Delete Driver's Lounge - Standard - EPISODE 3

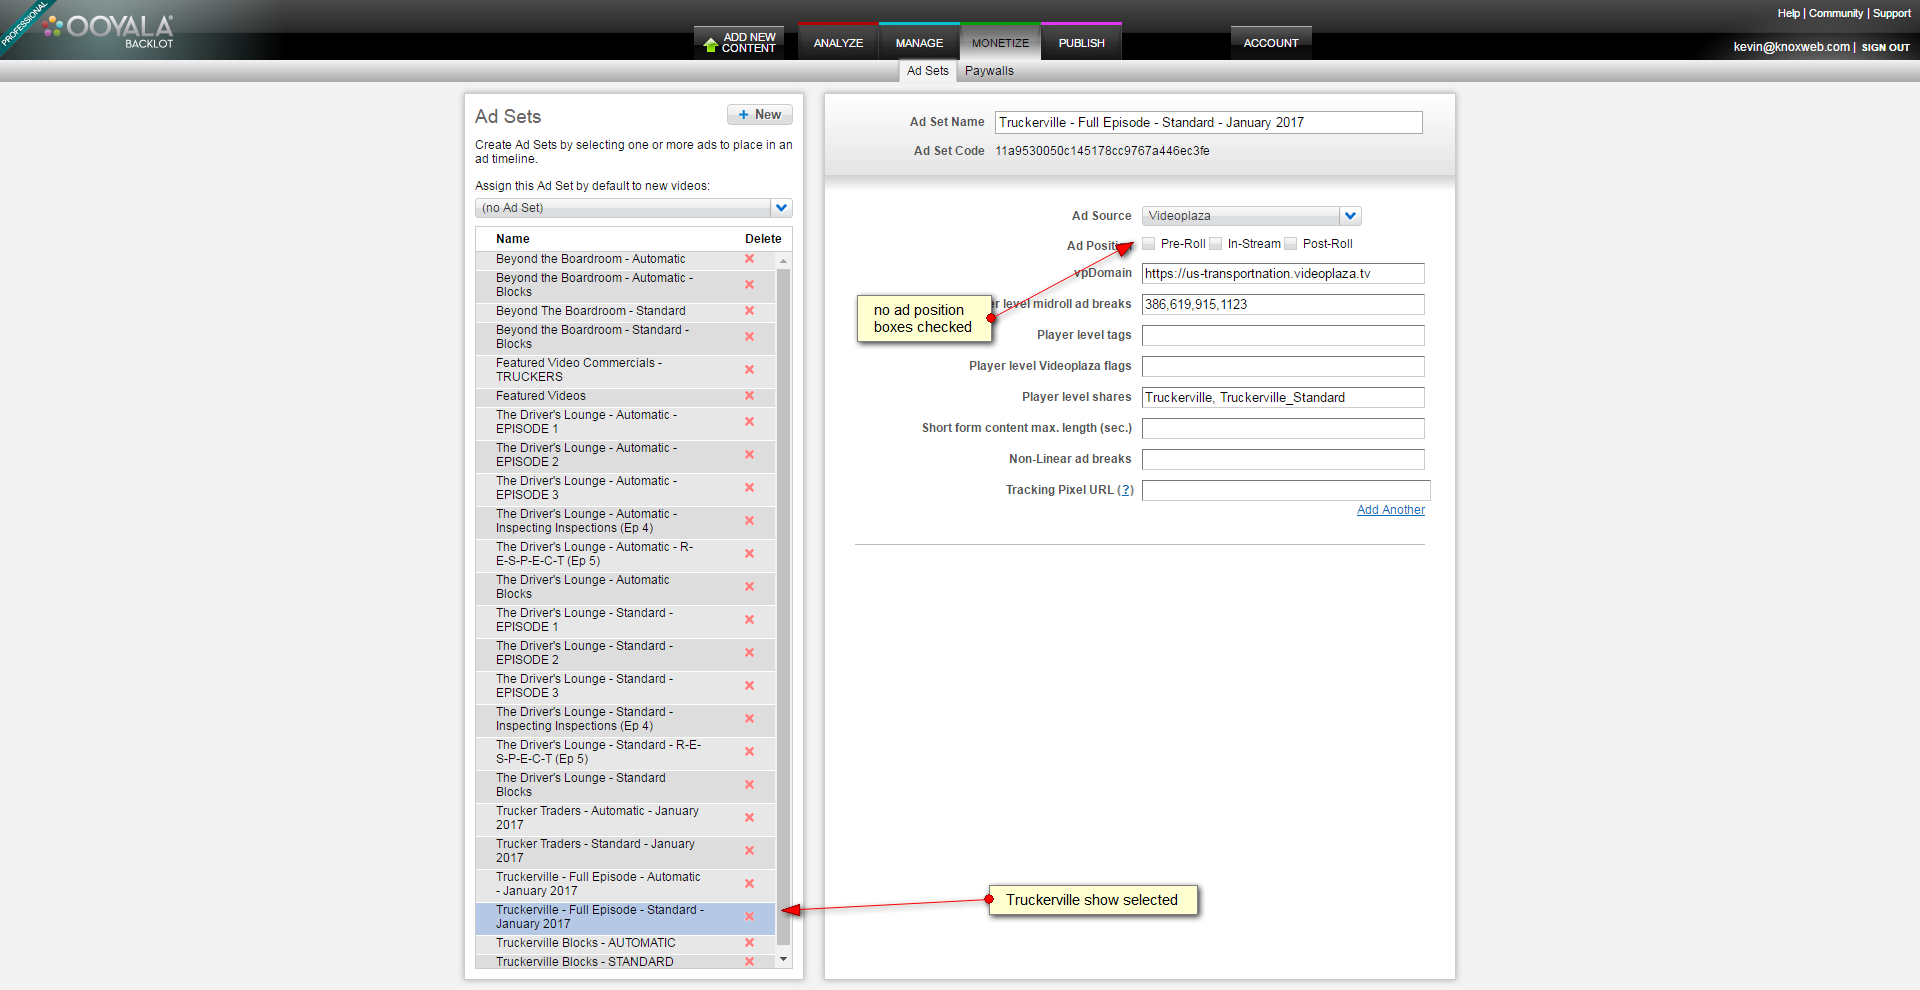point(749,686)
